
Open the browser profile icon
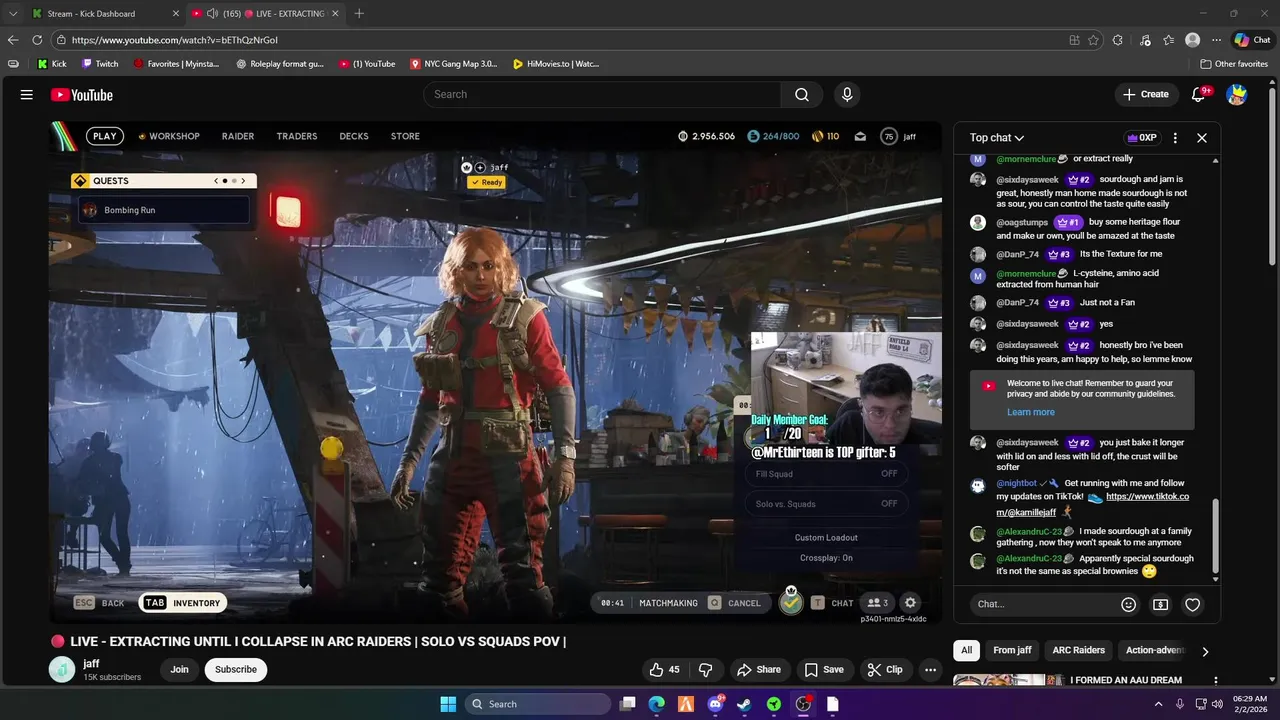coord(1192,40)
